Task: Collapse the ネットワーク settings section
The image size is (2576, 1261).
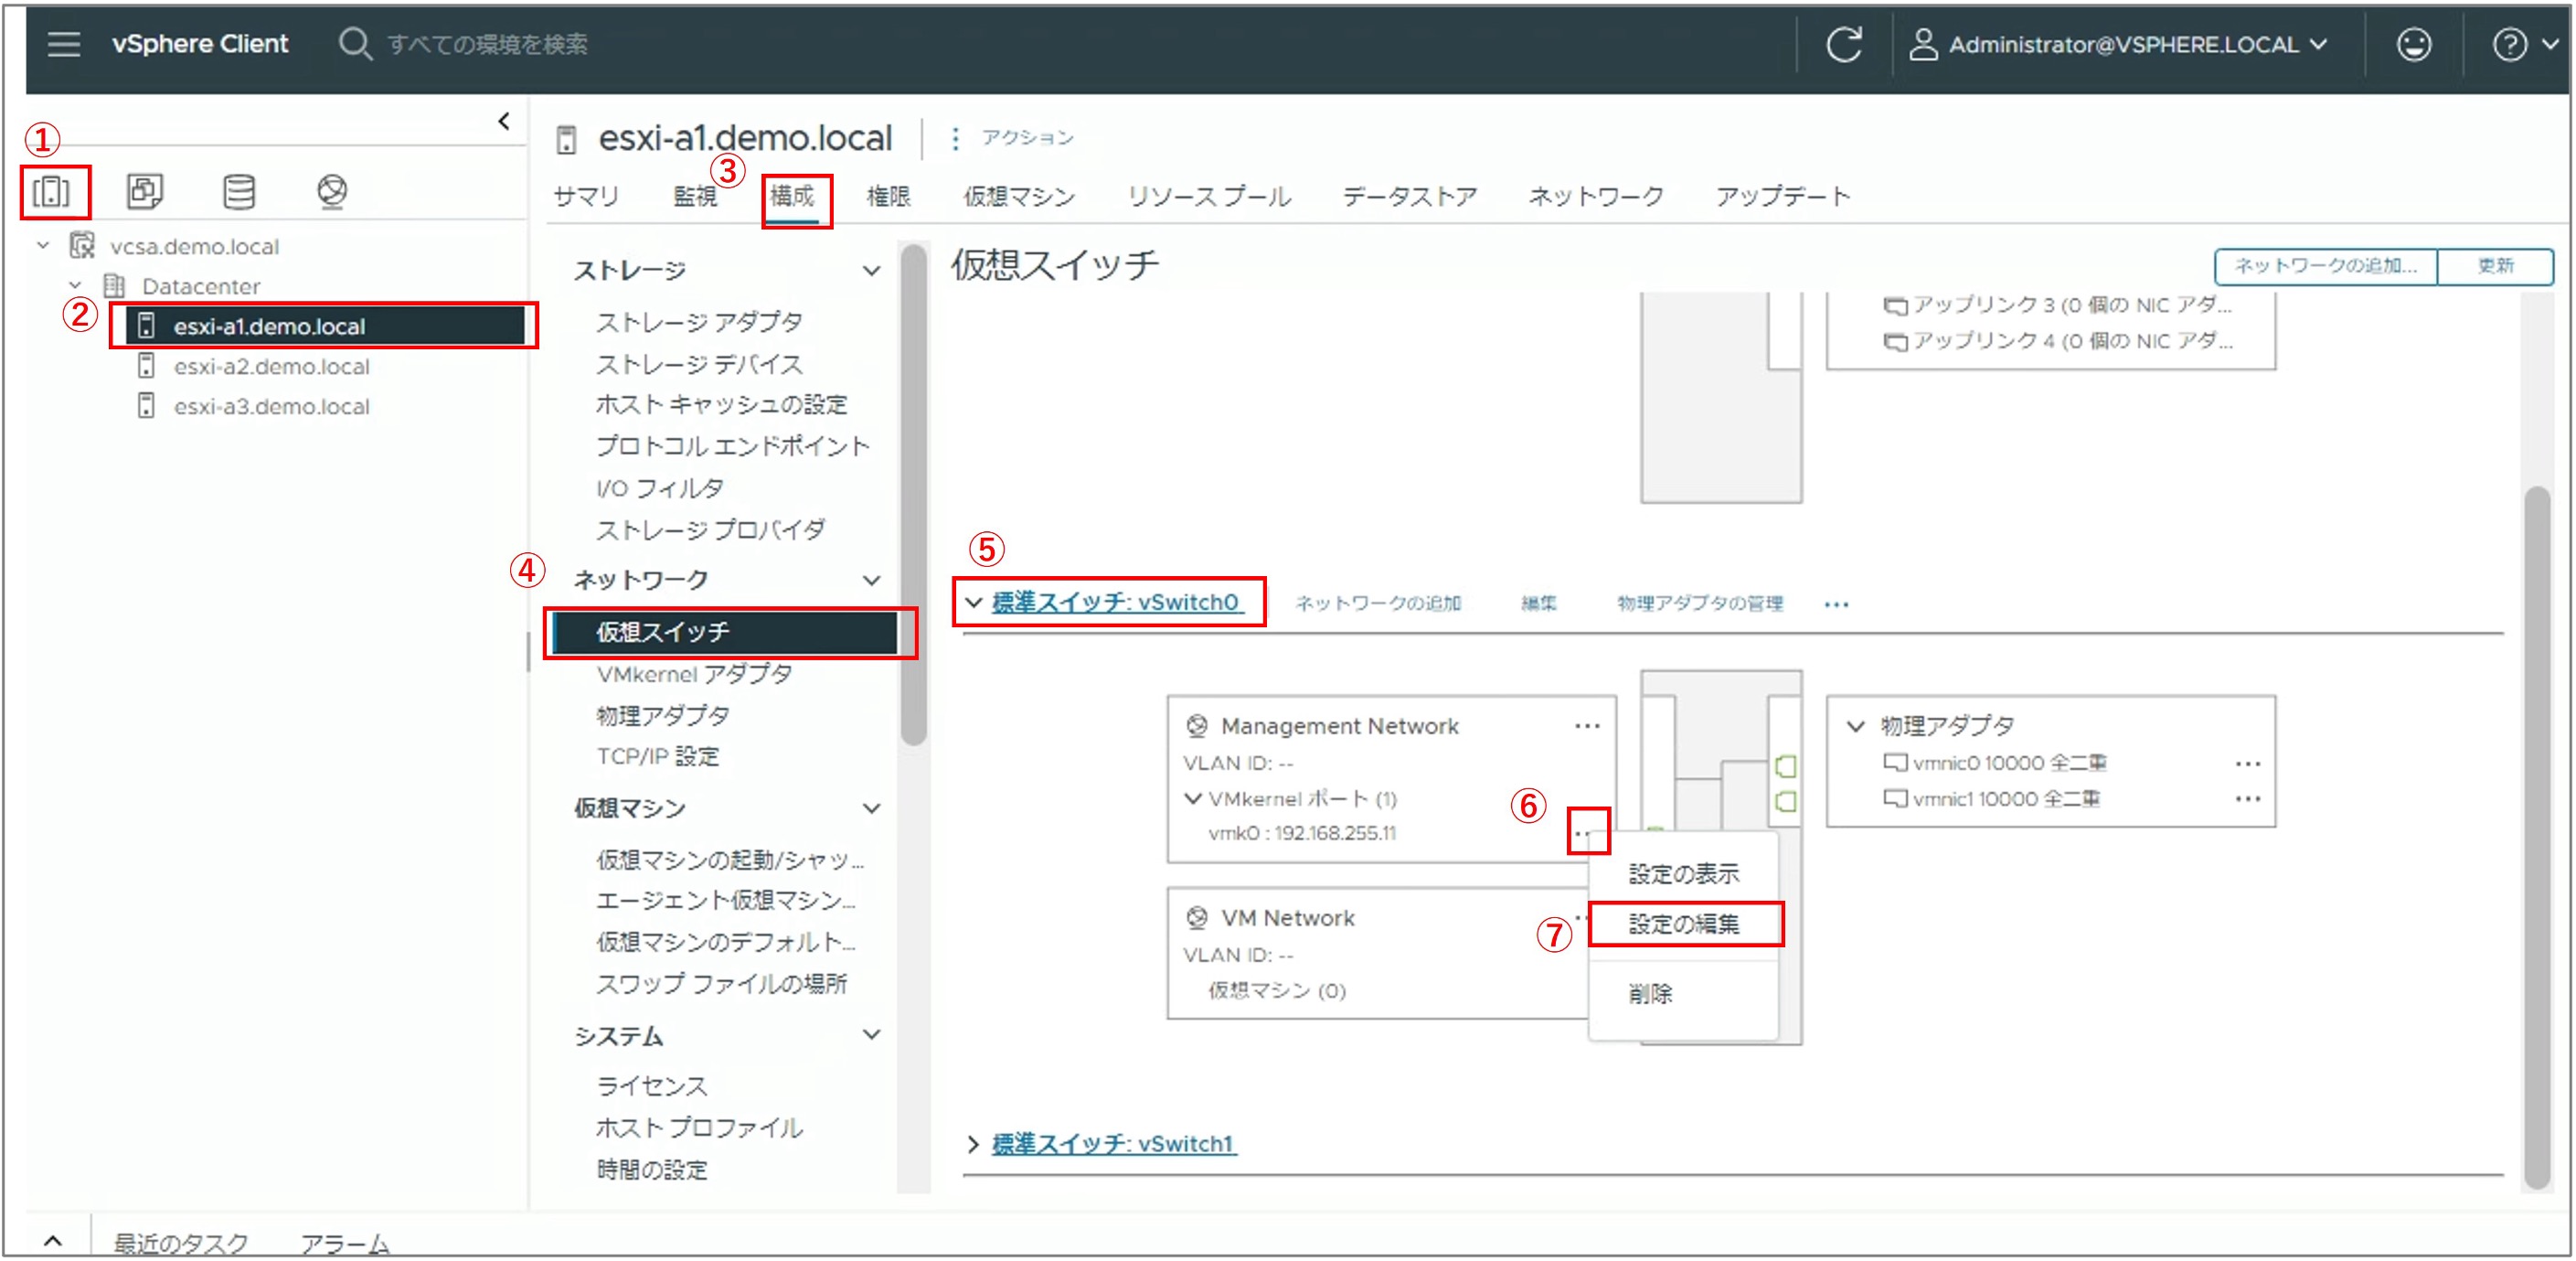Action: click(871, 580)
